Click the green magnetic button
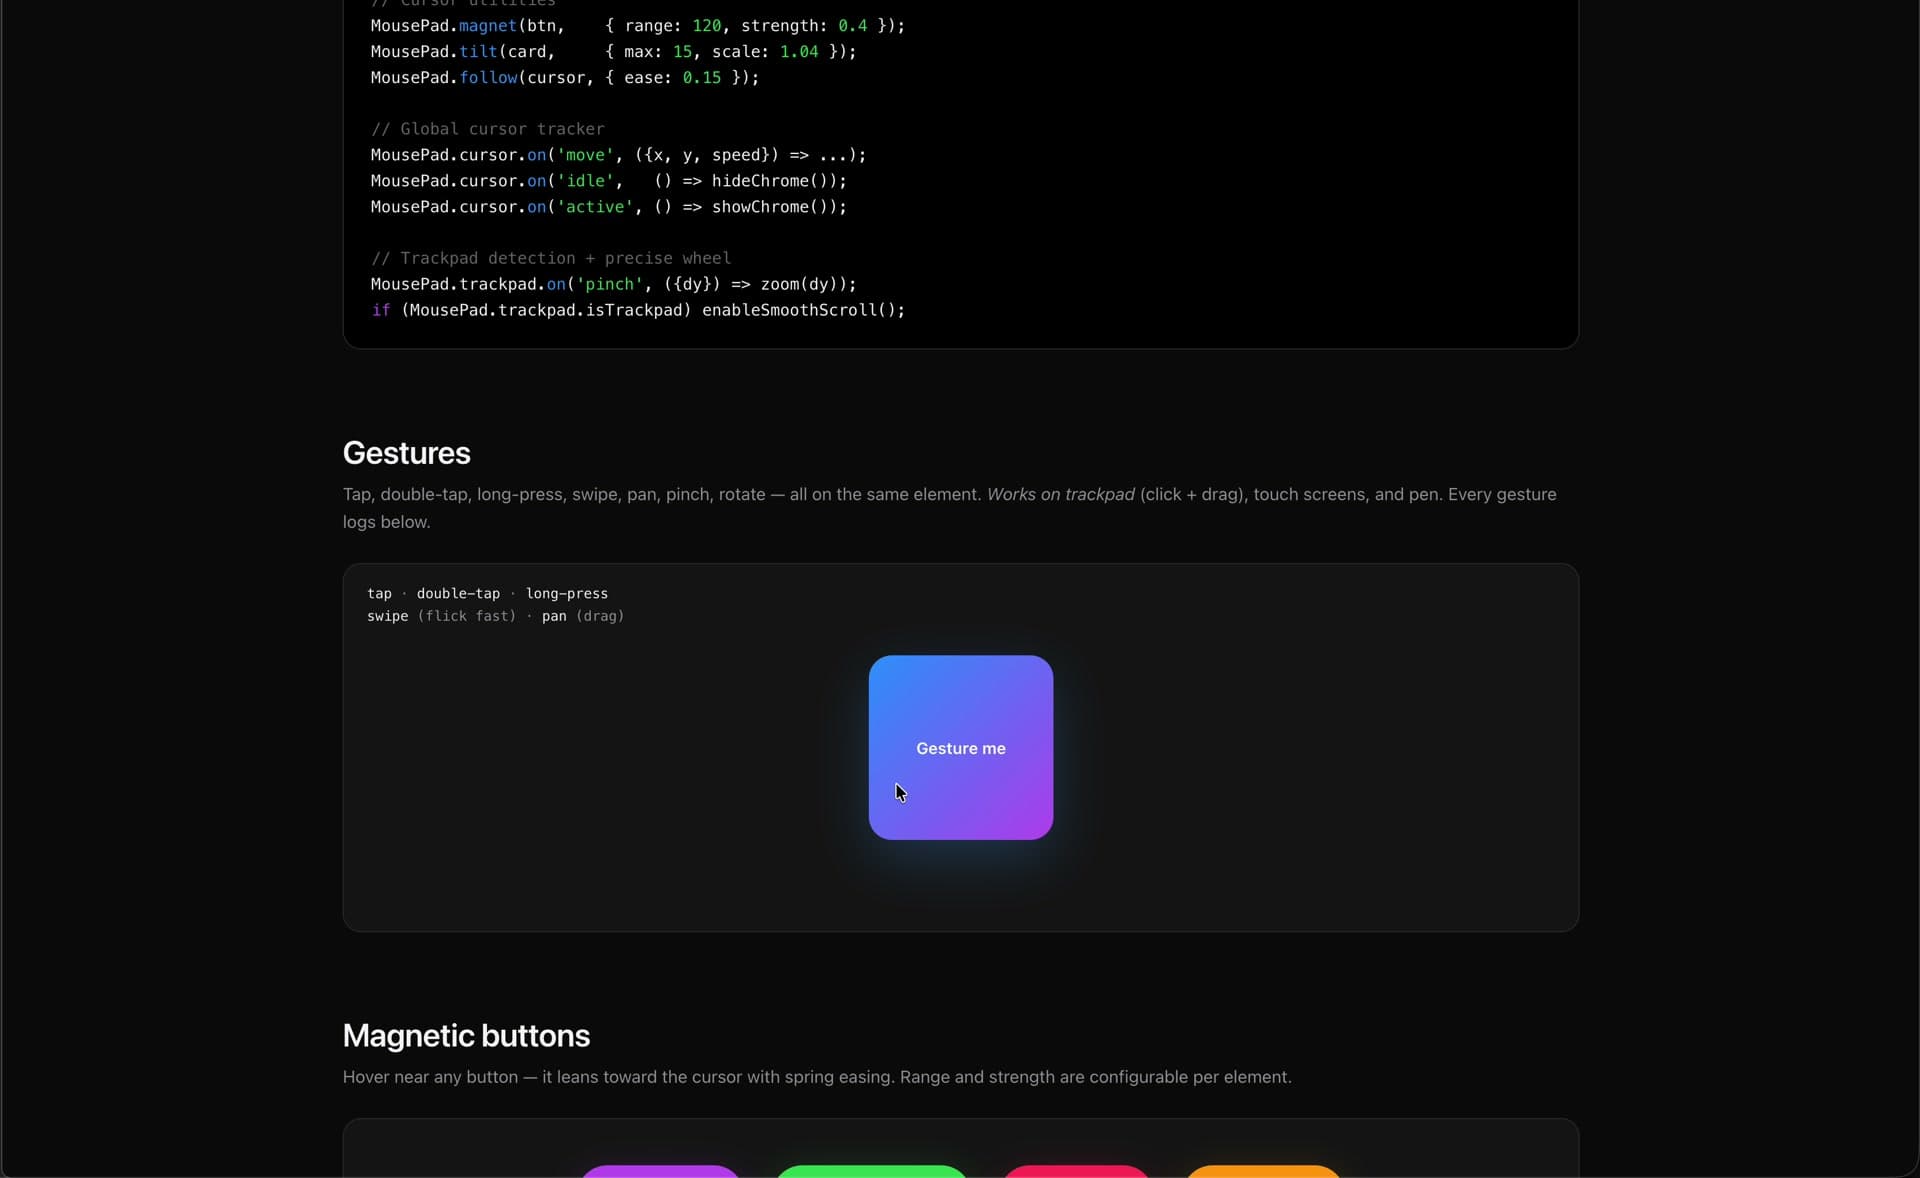Screen dimensions: 1920x1178 click(870, 1173)
